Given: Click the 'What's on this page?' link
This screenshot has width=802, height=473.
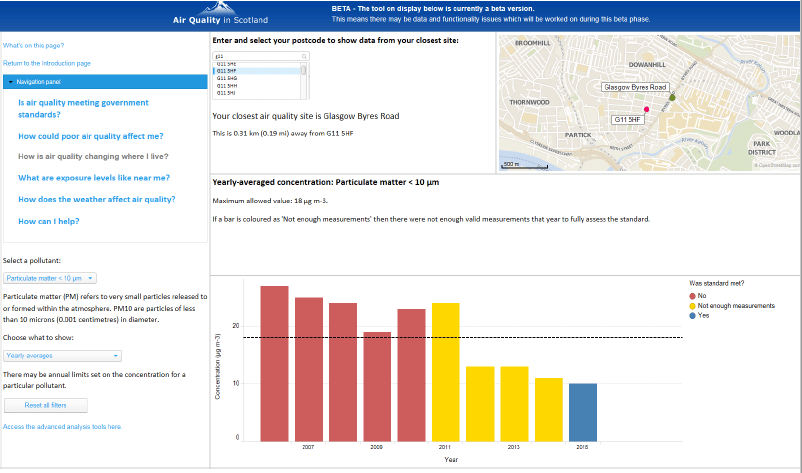Looking at the screenshot, I should (x=33, y=46).
